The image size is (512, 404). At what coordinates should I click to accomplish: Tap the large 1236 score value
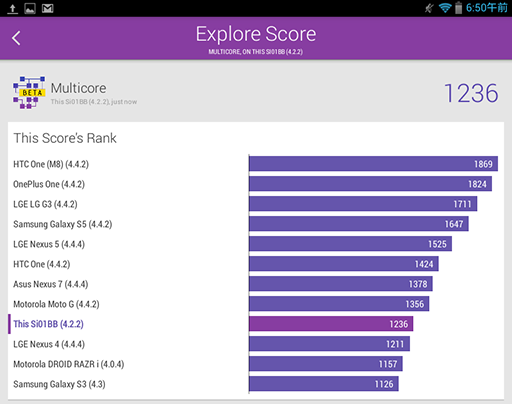point(471,93)
